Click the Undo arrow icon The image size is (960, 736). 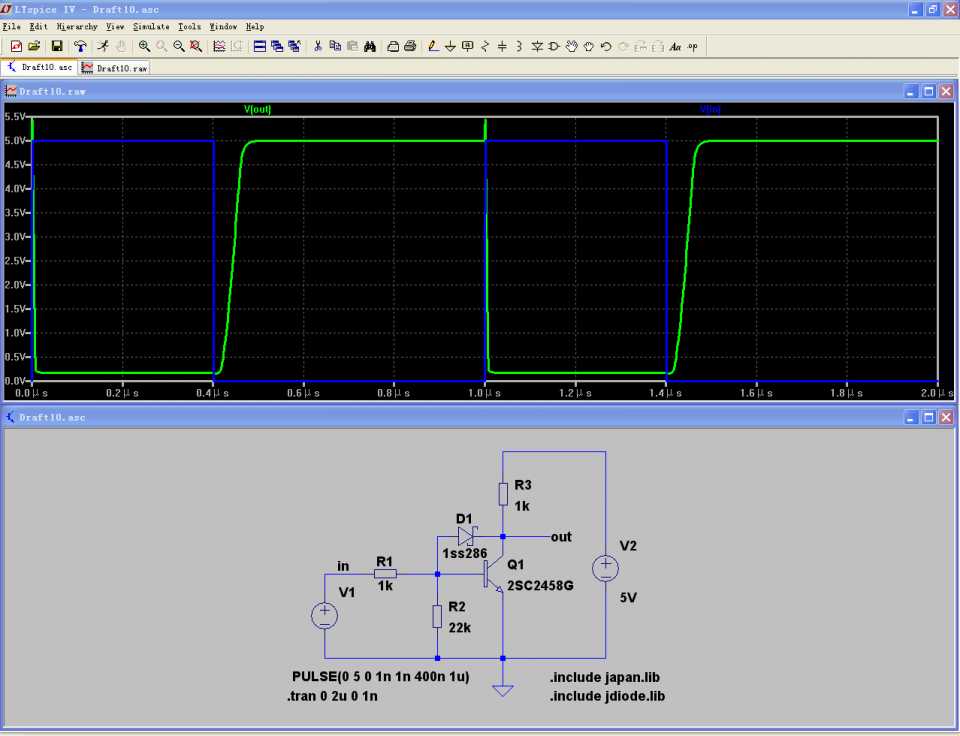point(606,47)
